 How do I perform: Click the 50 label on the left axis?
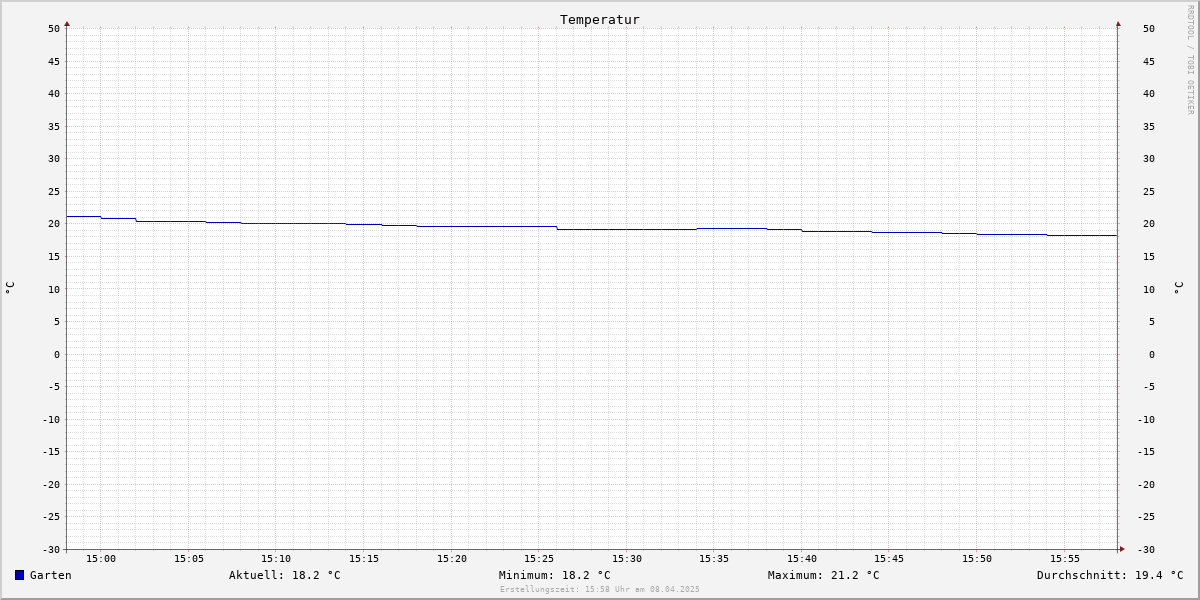[54, 29]
